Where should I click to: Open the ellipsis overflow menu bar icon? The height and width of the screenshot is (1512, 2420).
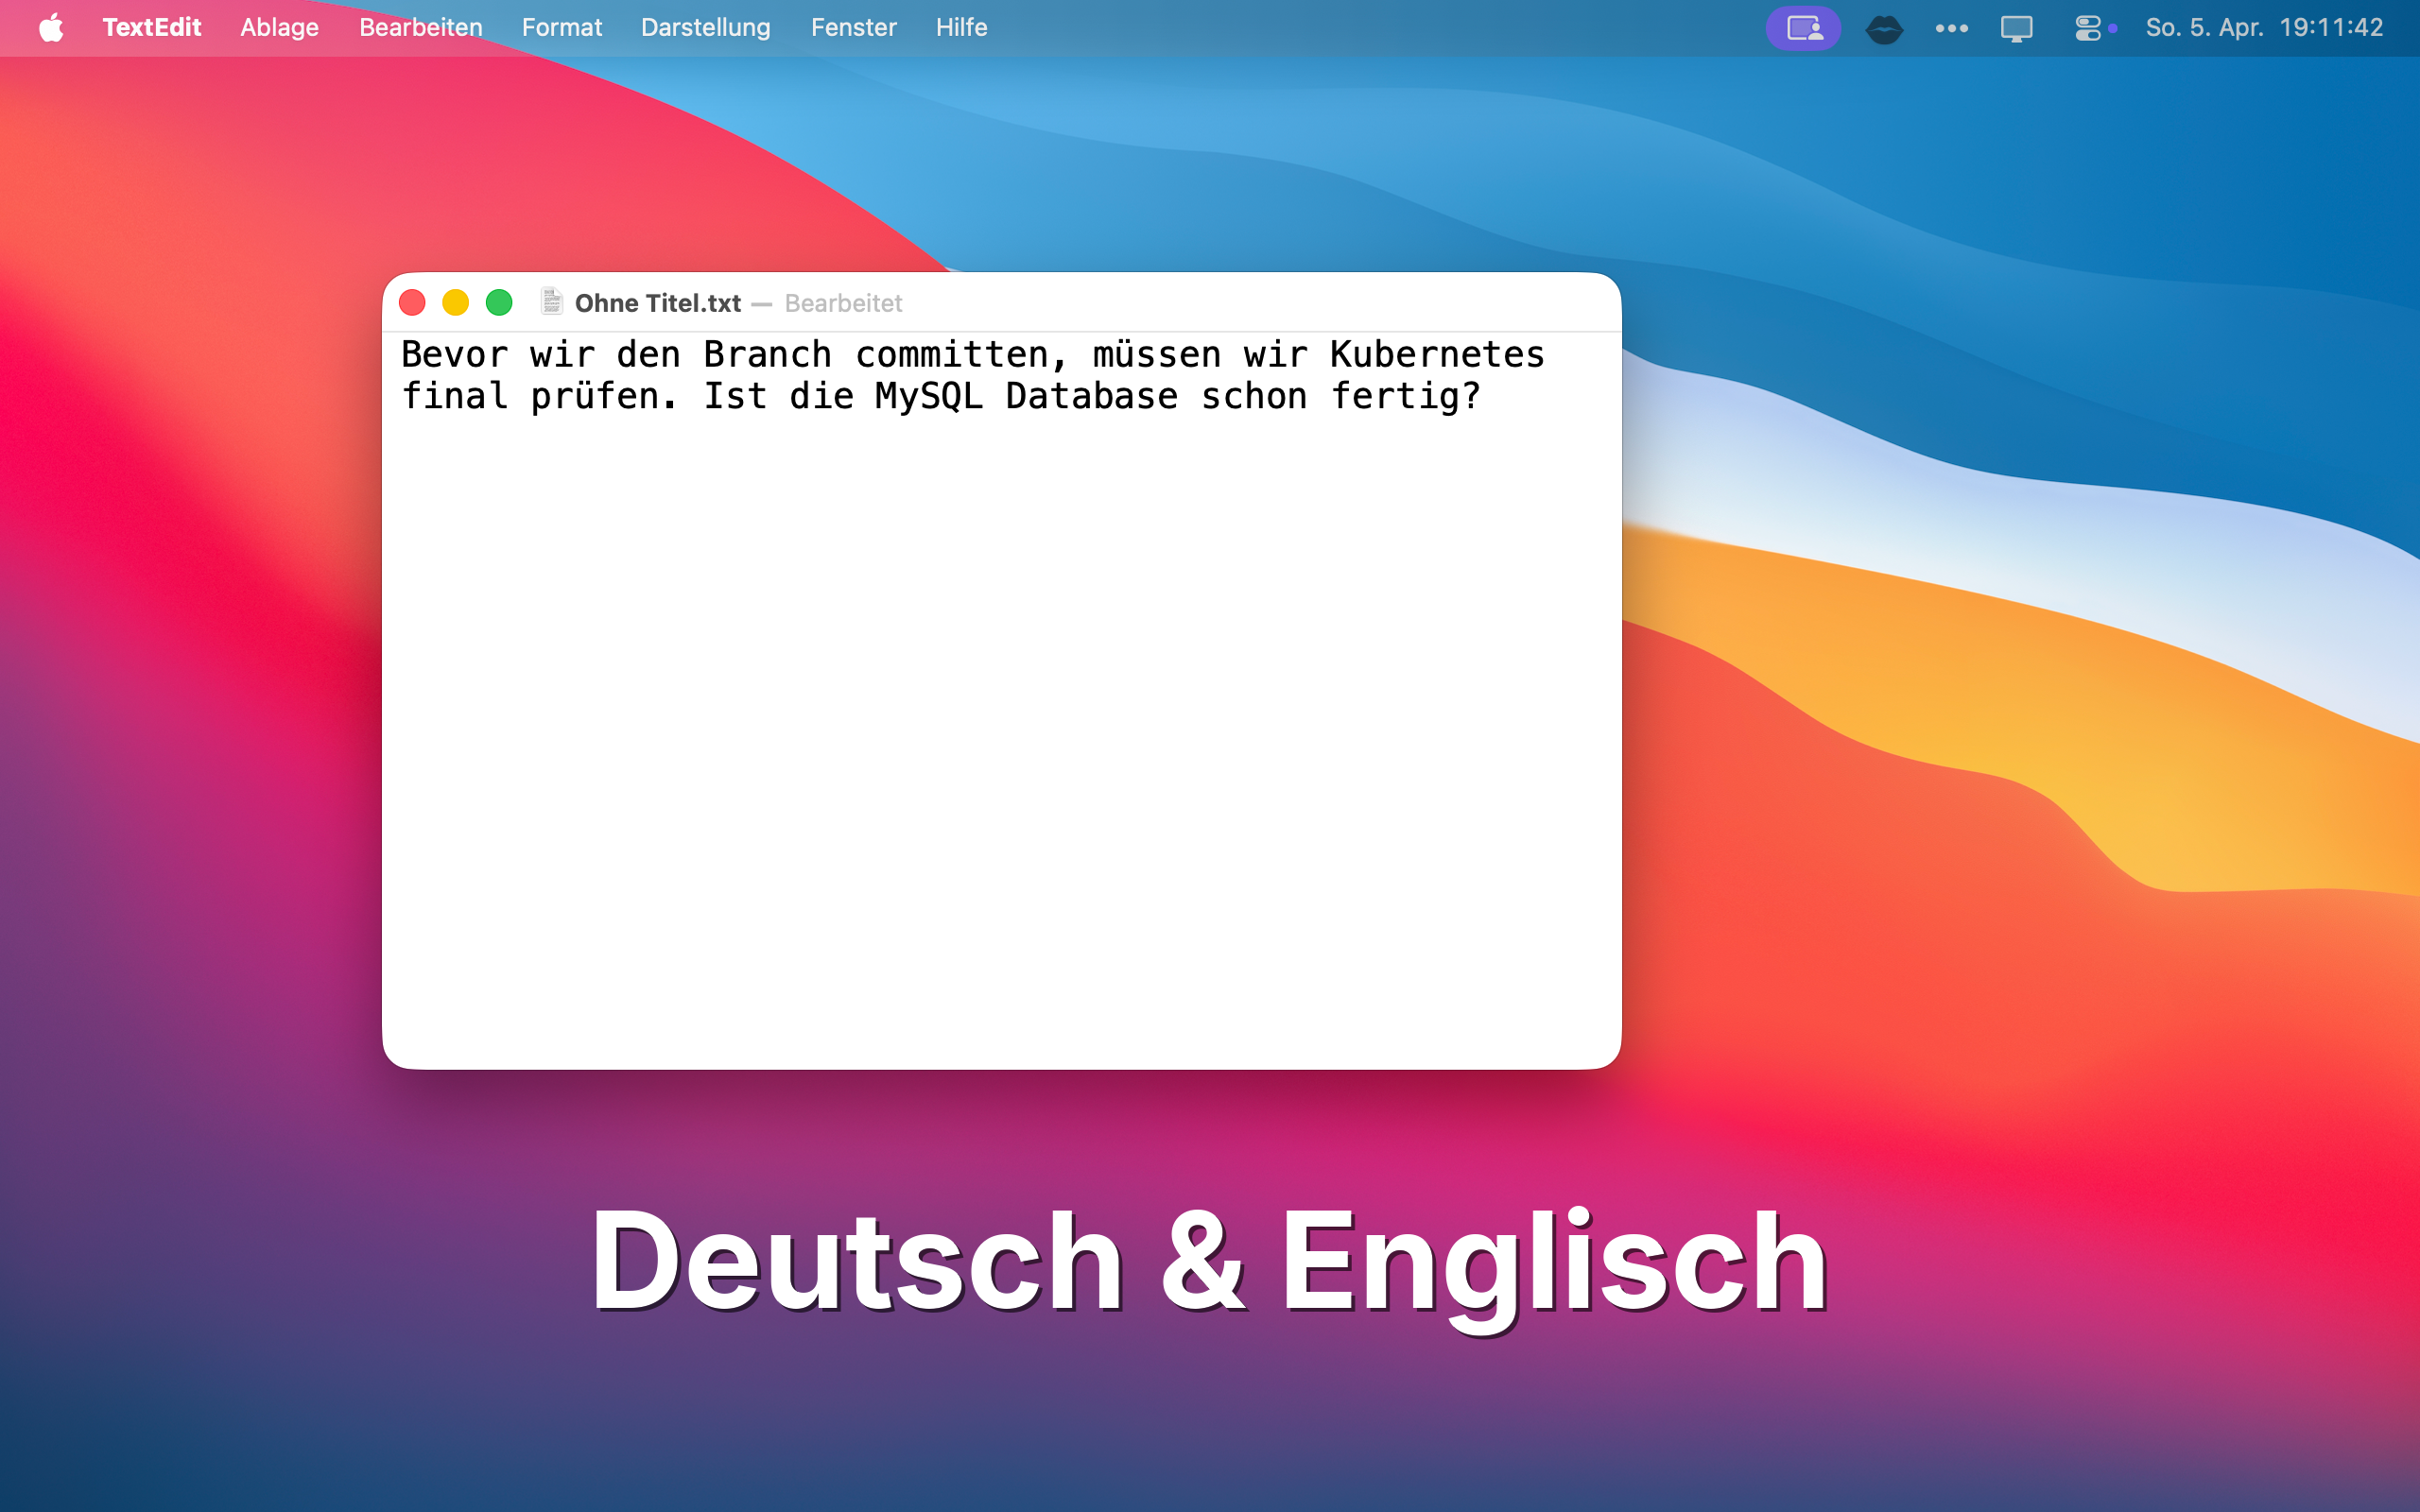(1951, 27)
